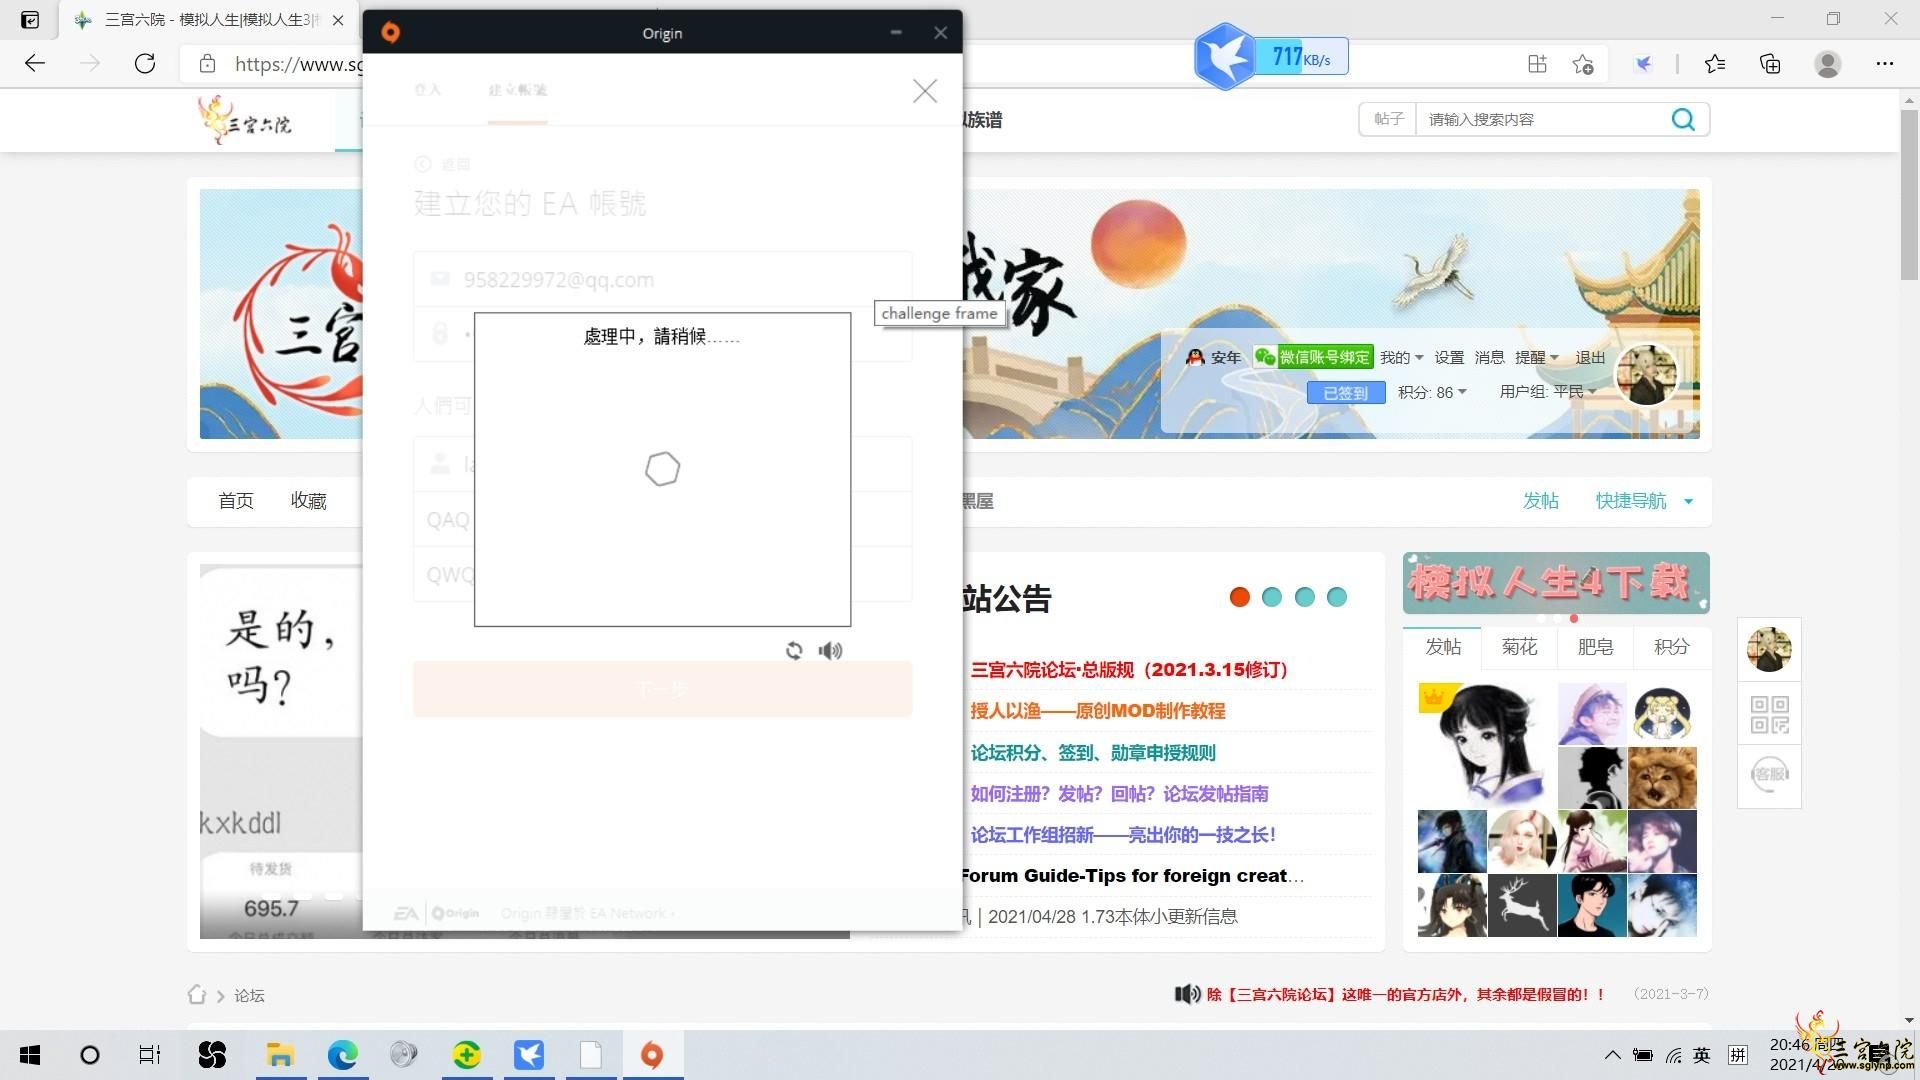Select the 菊花 ranking tab

click(x=1519, y=647)
